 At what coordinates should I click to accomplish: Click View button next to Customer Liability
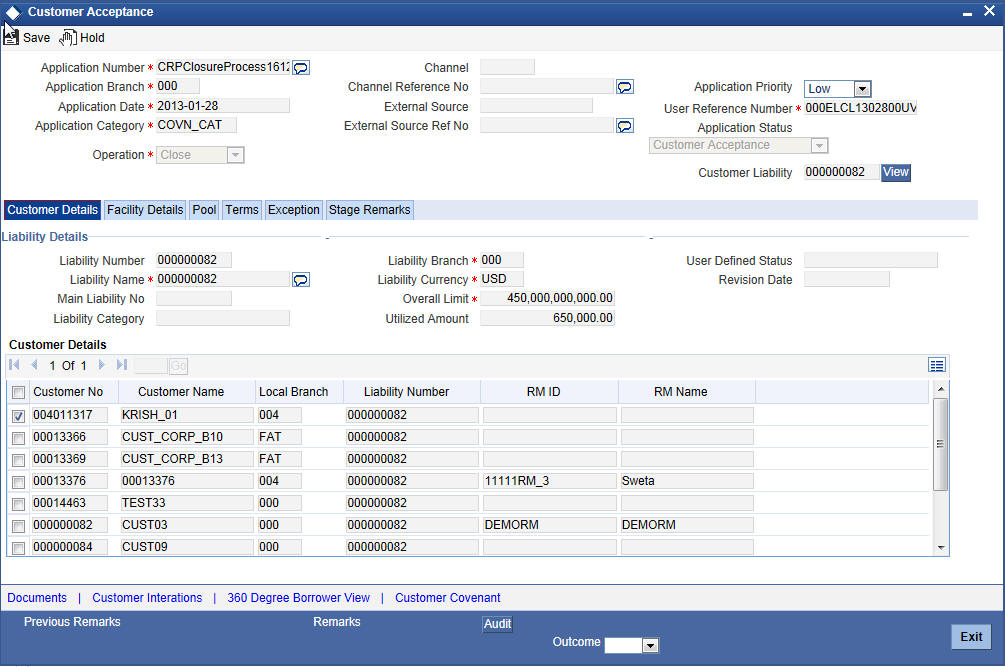pyautogui.click(x=895, y=172)
